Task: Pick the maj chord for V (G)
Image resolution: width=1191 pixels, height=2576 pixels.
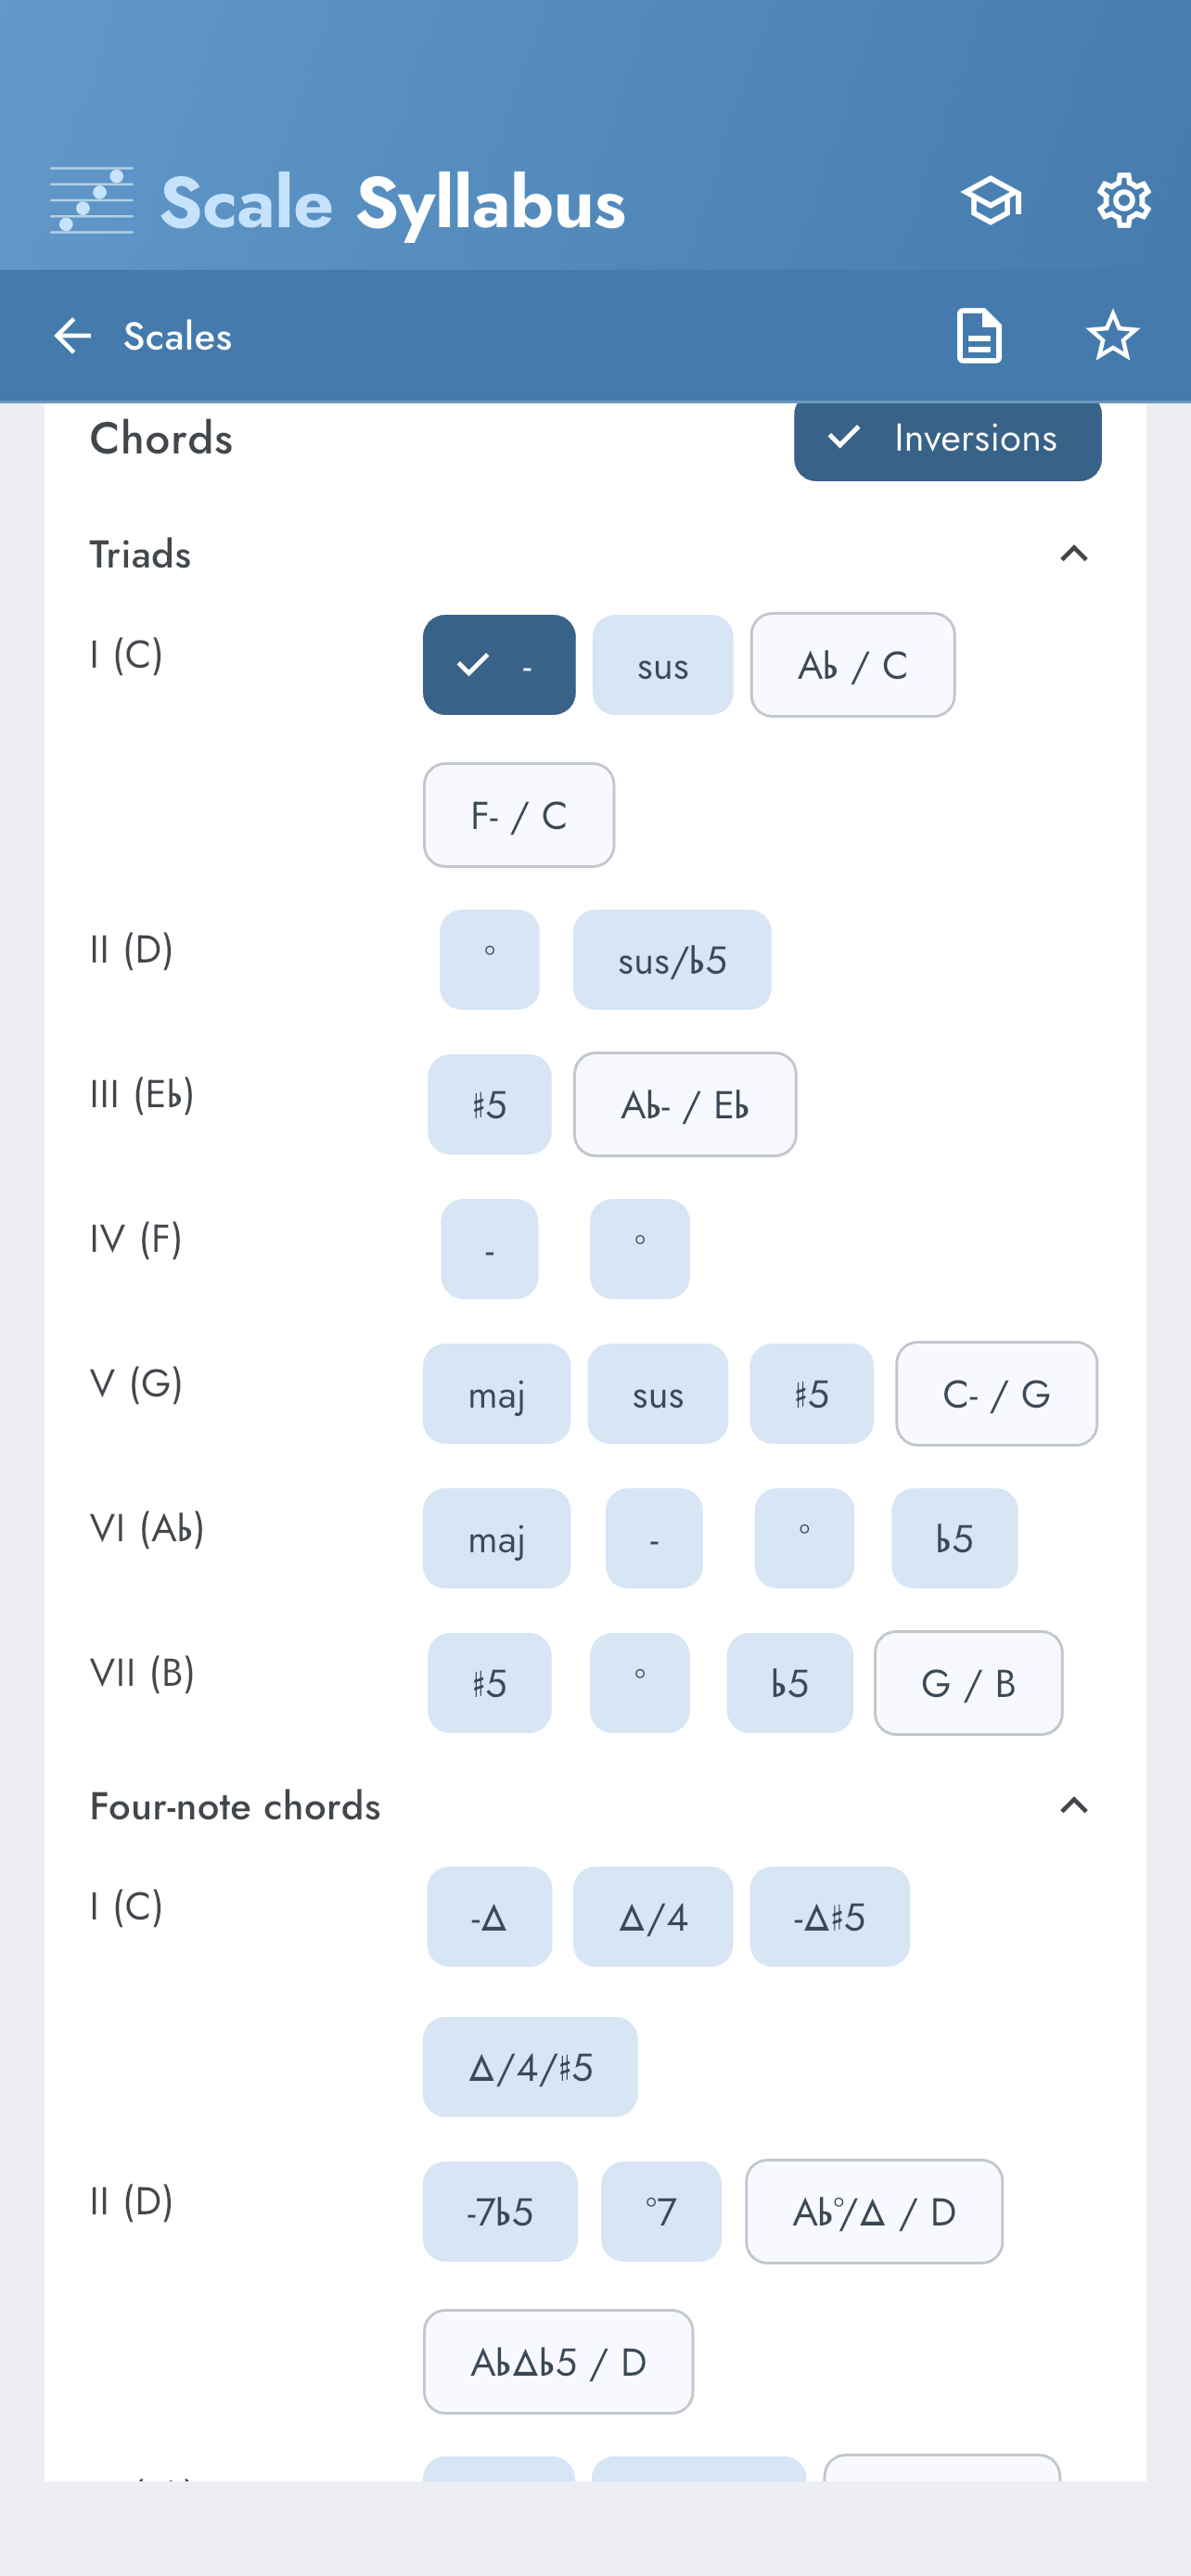Action: [x=496, y=1394]
